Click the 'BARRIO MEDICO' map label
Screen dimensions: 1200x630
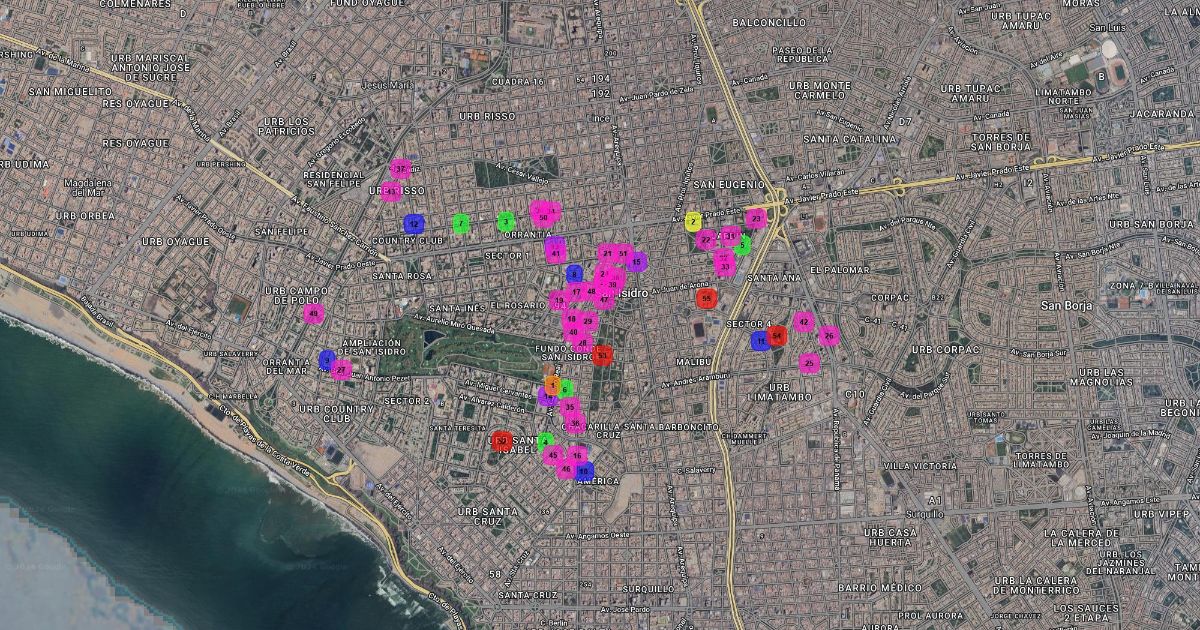coord(878,587)
